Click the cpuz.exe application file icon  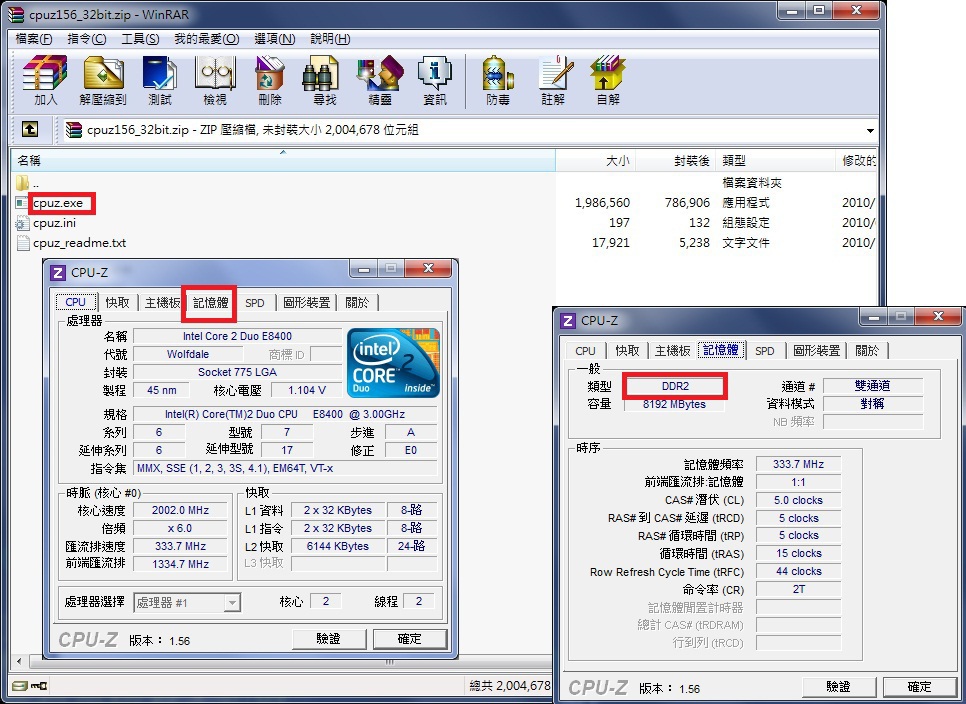coord(22,203)
